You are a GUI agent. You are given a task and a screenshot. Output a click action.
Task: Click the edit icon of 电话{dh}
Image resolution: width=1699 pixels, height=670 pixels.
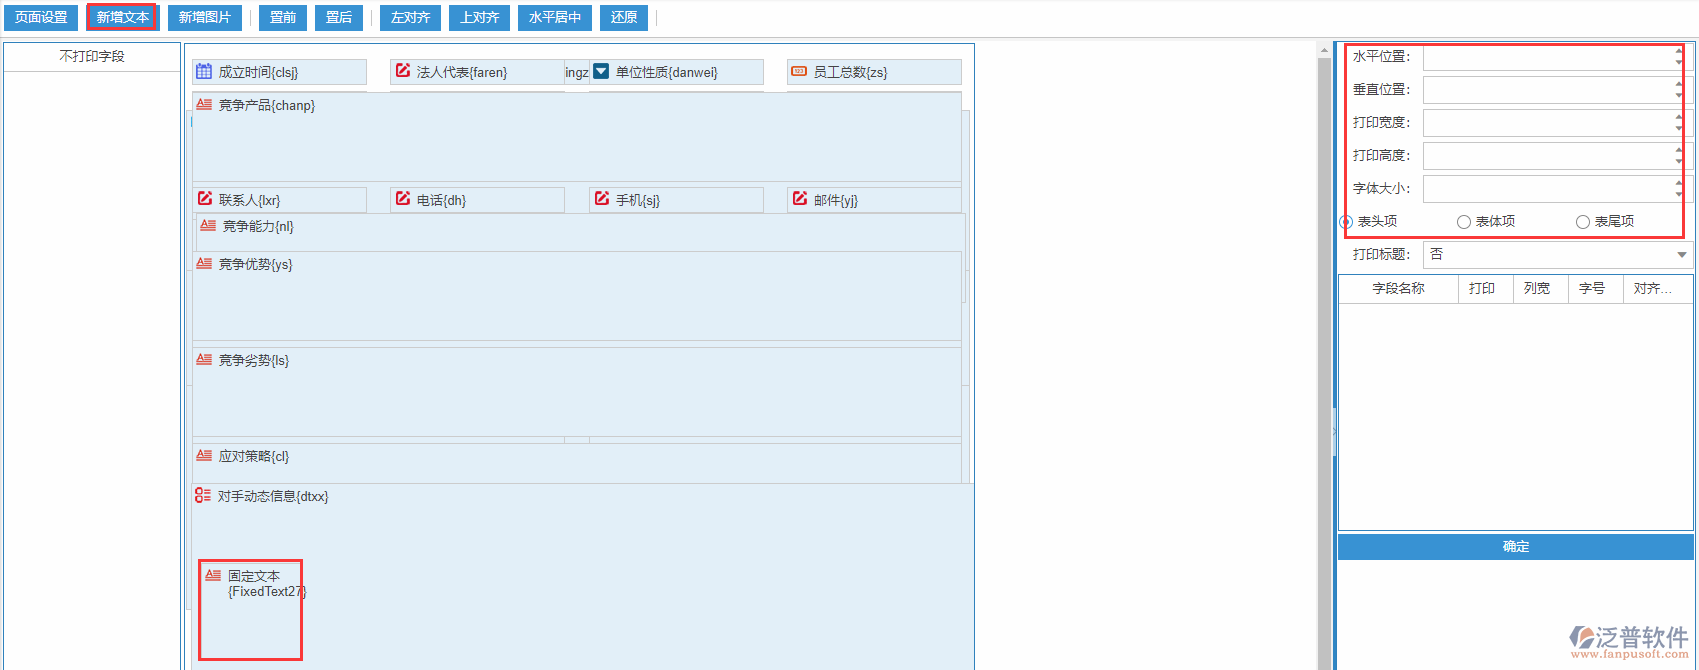(403, 199)
